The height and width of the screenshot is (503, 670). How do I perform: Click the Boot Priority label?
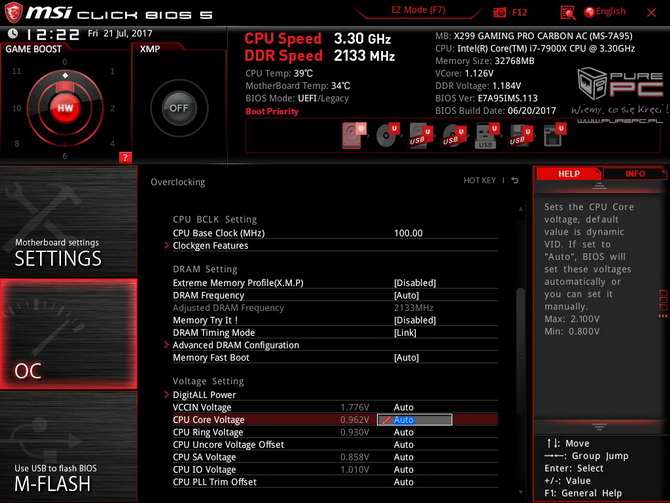(272, 111)
